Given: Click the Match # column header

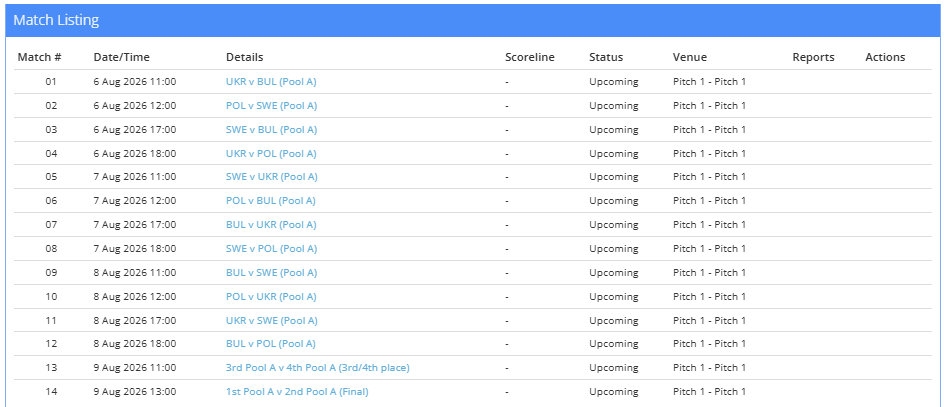Looking at the screenshot, I should point(39,57).
